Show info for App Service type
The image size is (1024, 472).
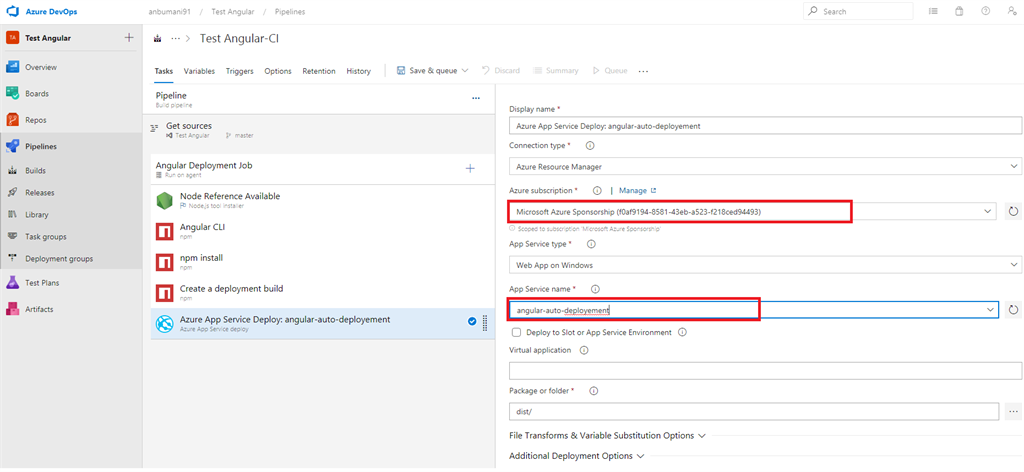tap(592, 244)
